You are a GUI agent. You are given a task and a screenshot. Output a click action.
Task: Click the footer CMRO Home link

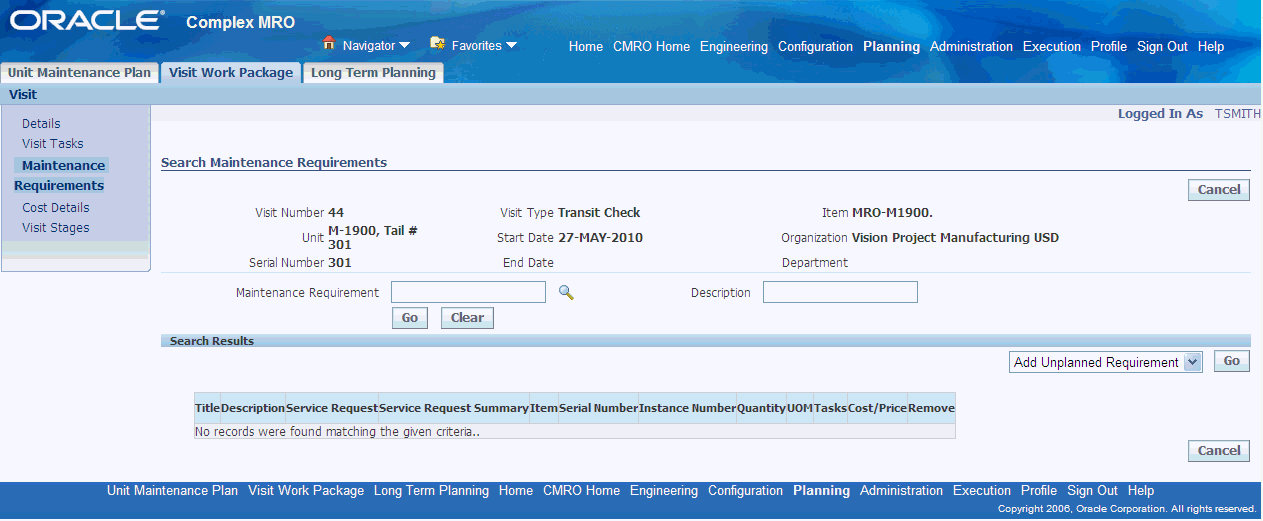pos(581,491)
